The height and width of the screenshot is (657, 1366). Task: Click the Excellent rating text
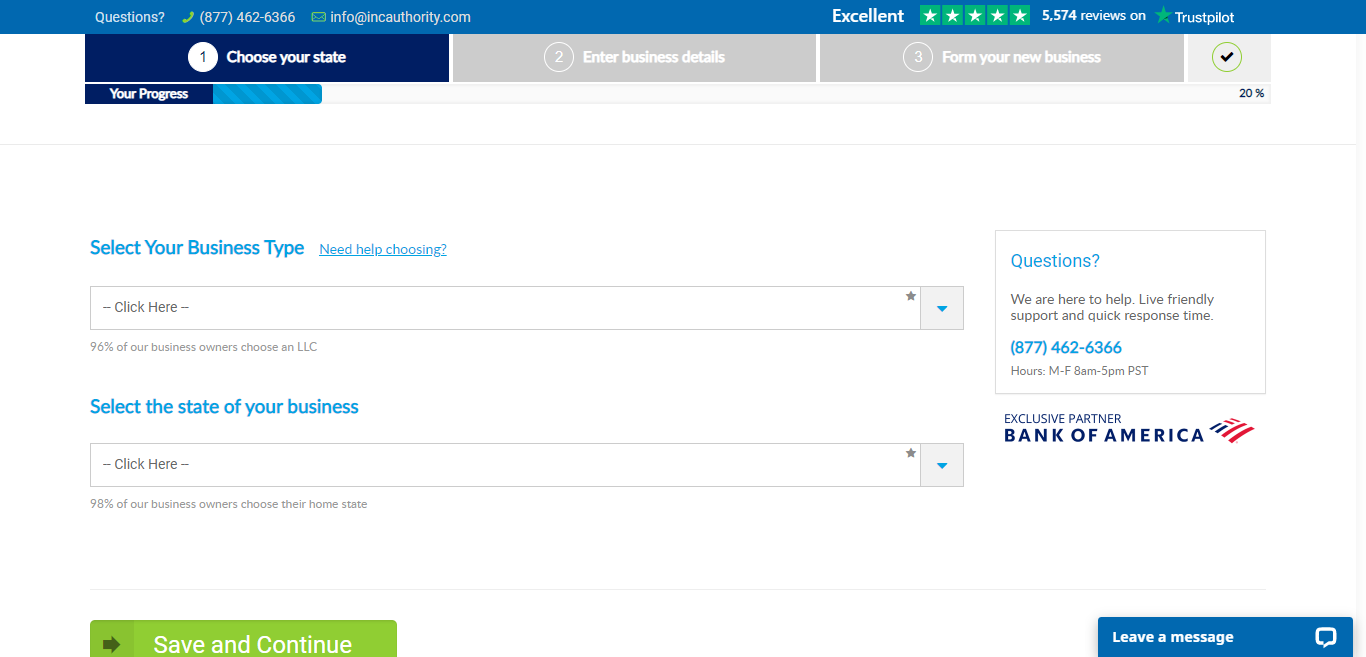tap(868, 16)
